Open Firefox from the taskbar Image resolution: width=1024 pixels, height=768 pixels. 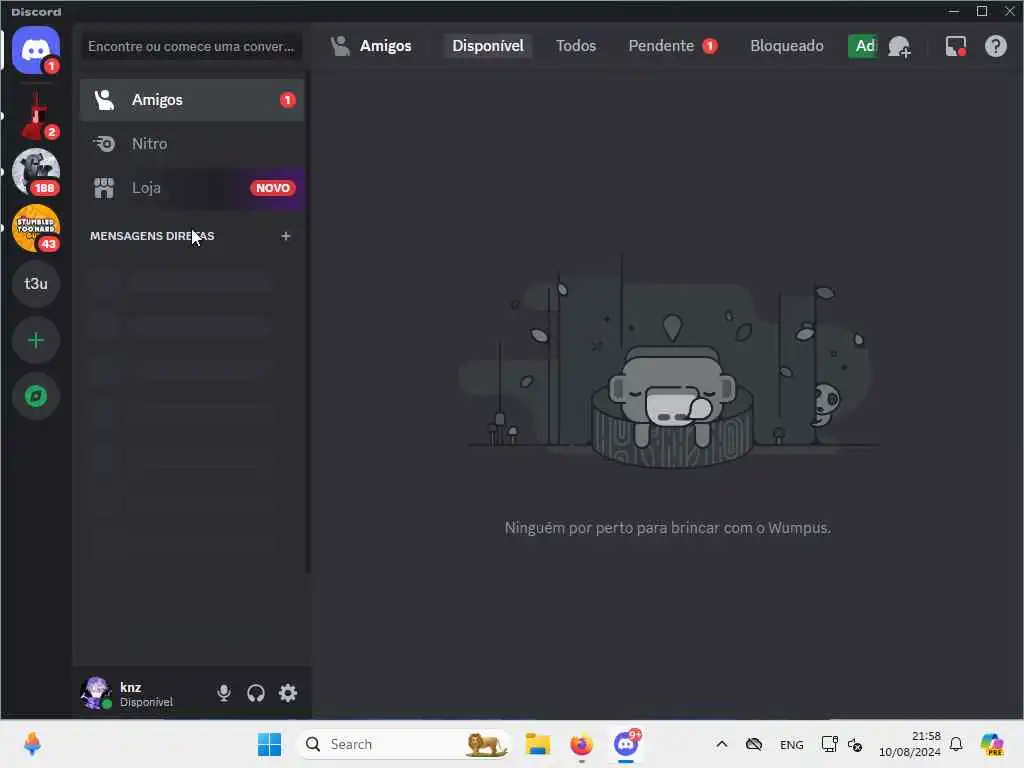[581, 744]
